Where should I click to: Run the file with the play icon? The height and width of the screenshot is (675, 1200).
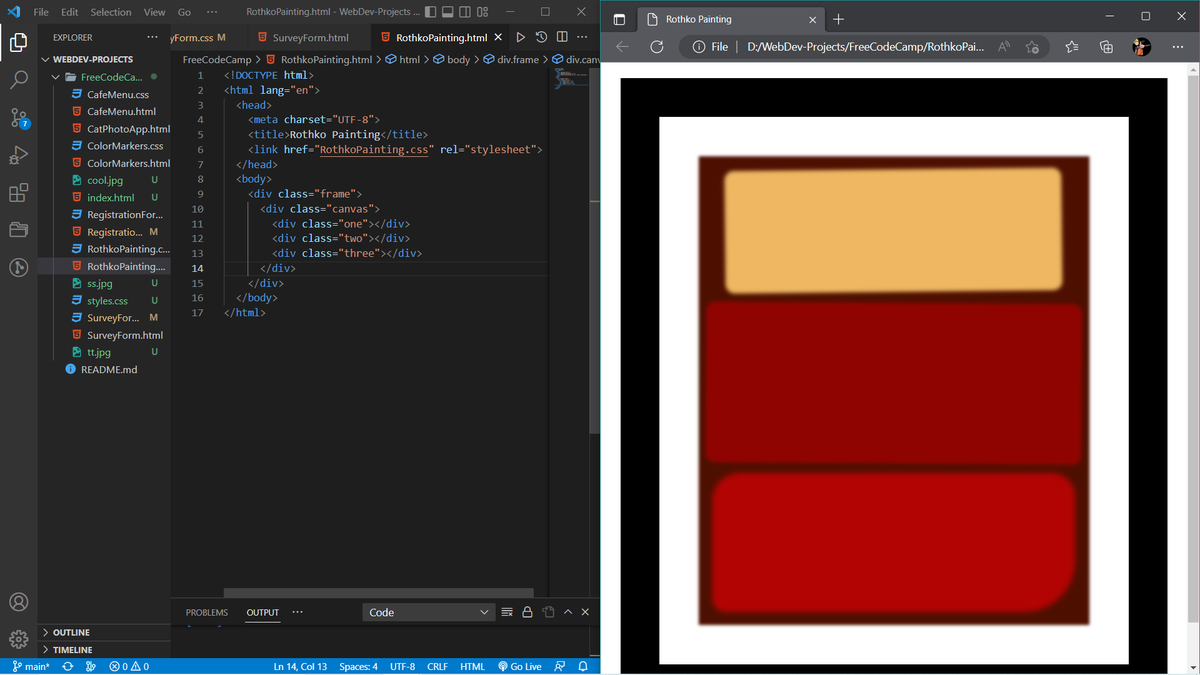[521, 37]
